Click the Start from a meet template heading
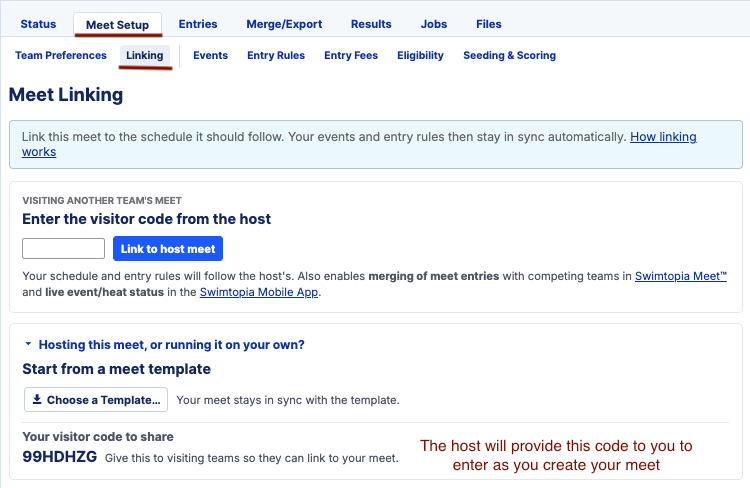Image resolution: width=750 pixels, height=488 pixels. pos(117,369)
